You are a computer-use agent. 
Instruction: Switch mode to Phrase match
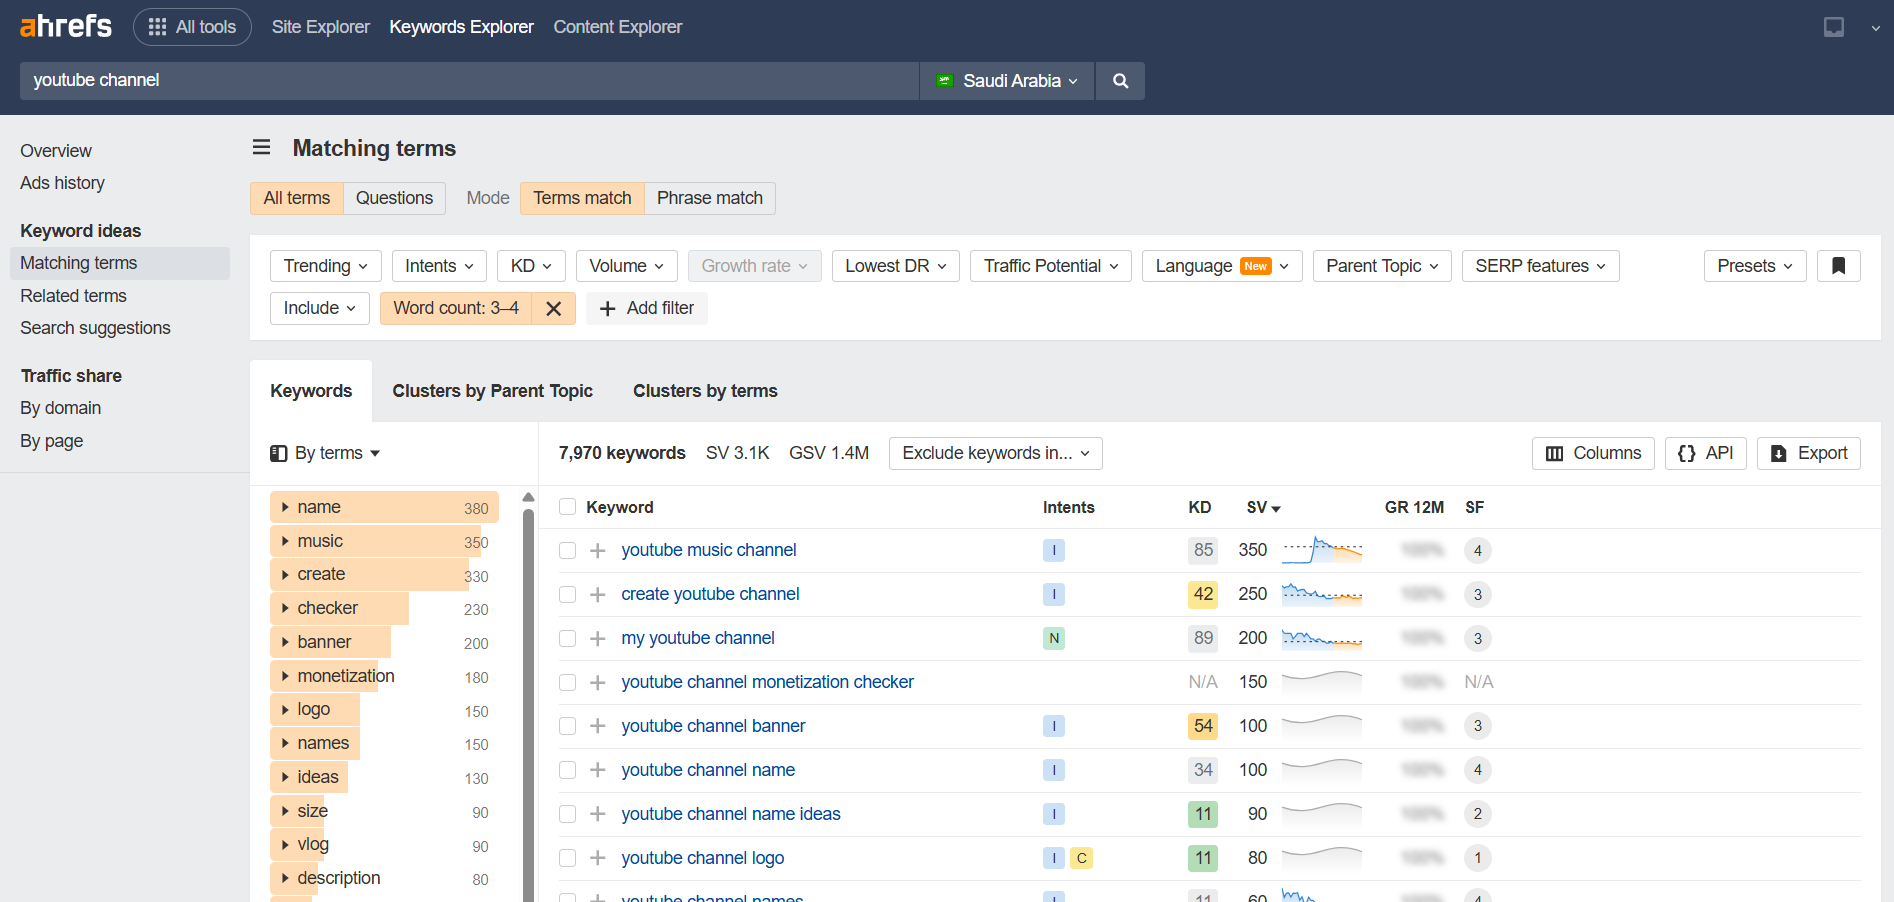coord(710,198)
